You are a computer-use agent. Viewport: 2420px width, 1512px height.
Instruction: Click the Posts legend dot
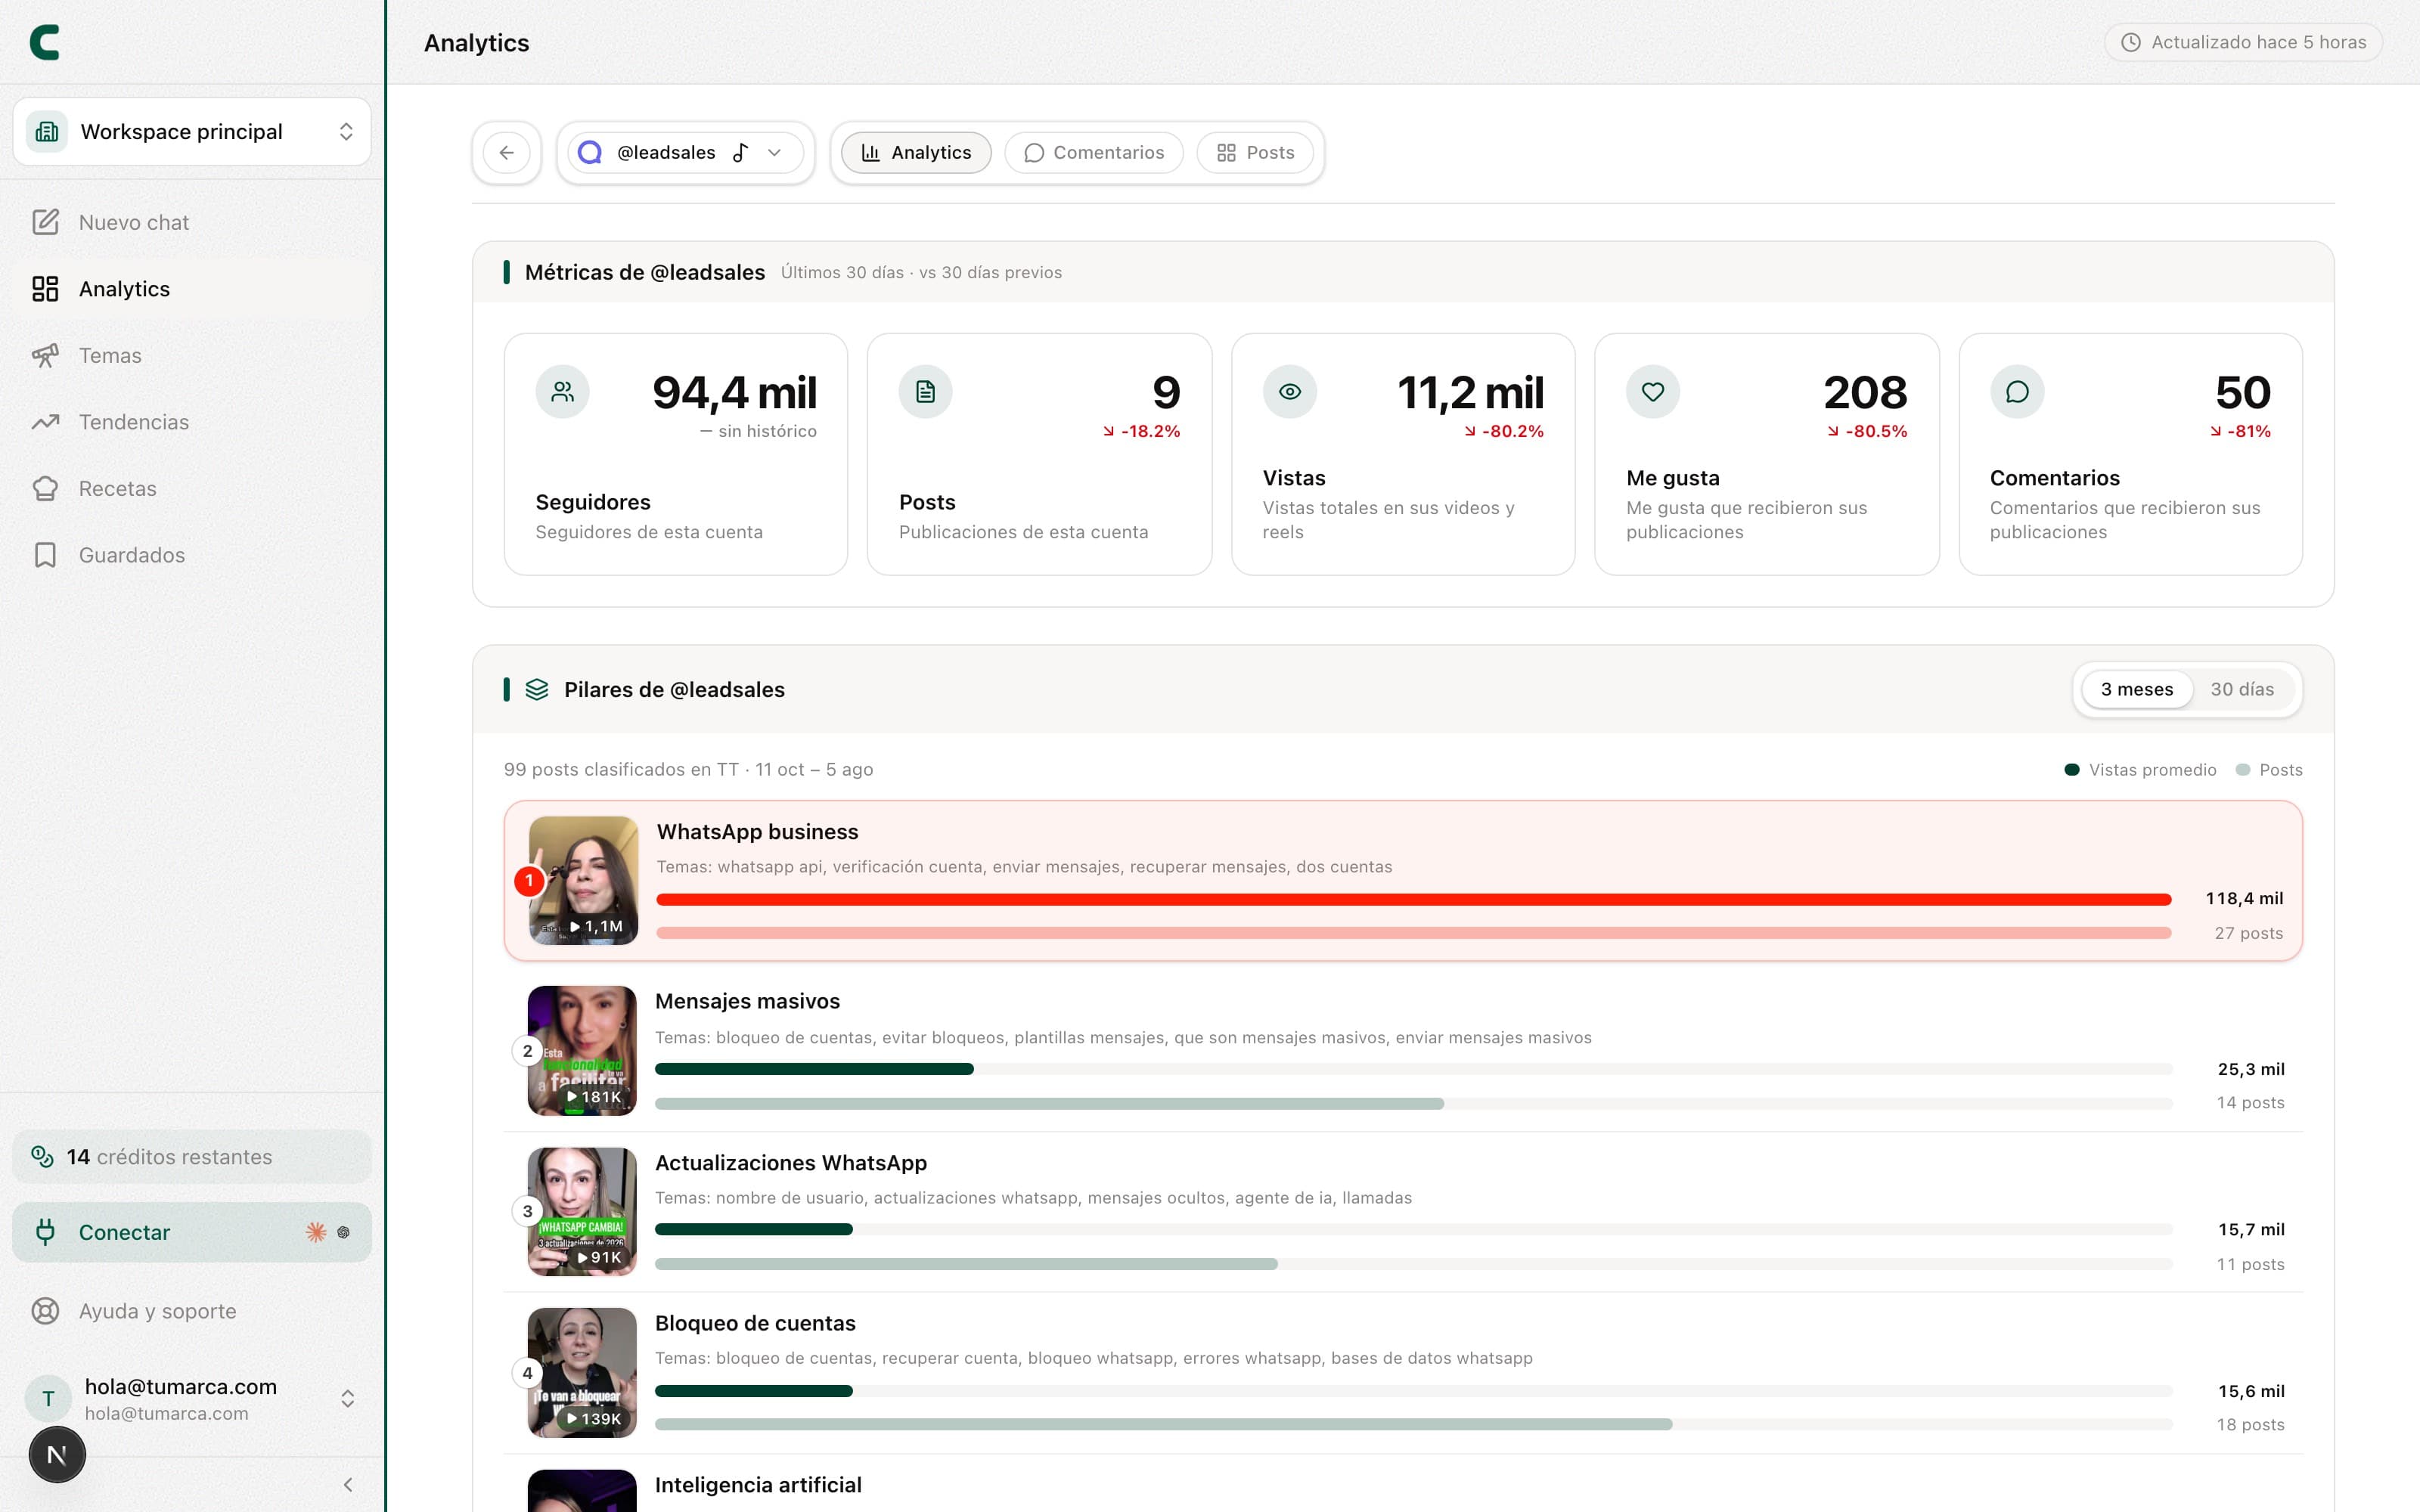2243,770
